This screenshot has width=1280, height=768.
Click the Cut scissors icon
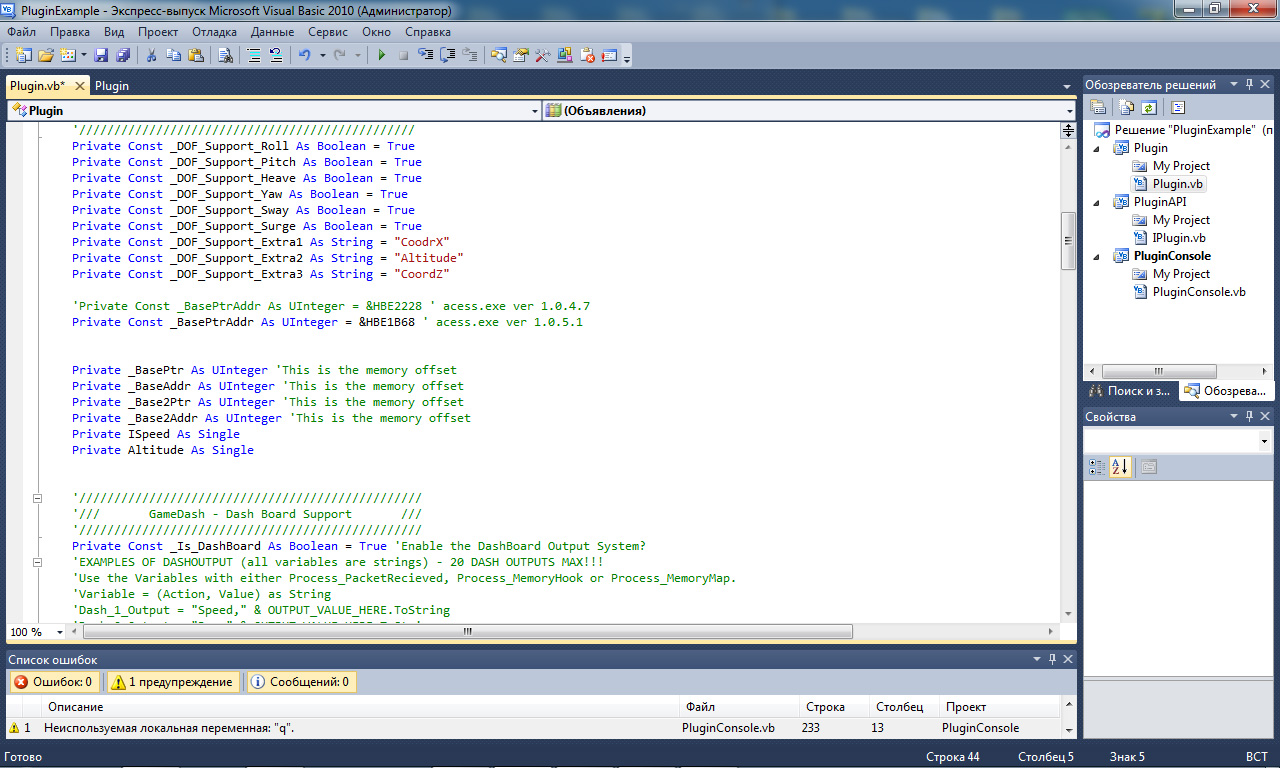pyautogui.click(x=151, y=56)
